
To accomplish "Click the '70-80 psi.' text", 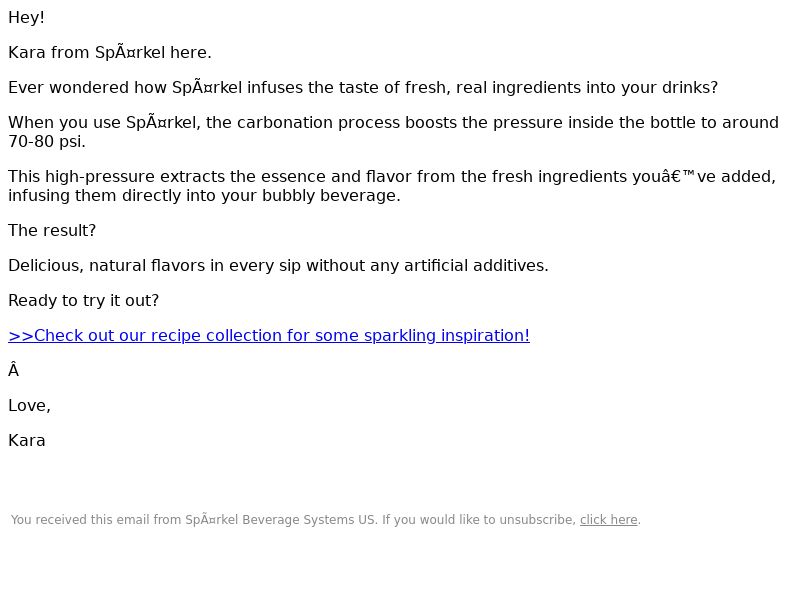I will point(47,142).
